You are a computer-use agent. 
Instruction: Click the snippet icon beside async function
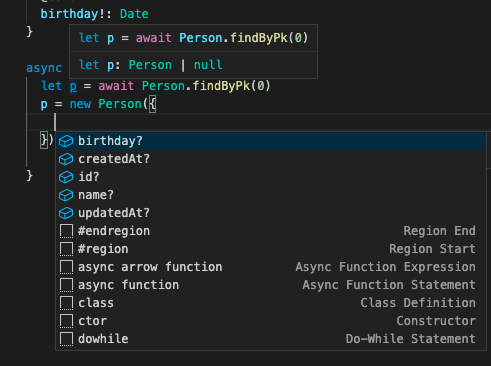66,285
